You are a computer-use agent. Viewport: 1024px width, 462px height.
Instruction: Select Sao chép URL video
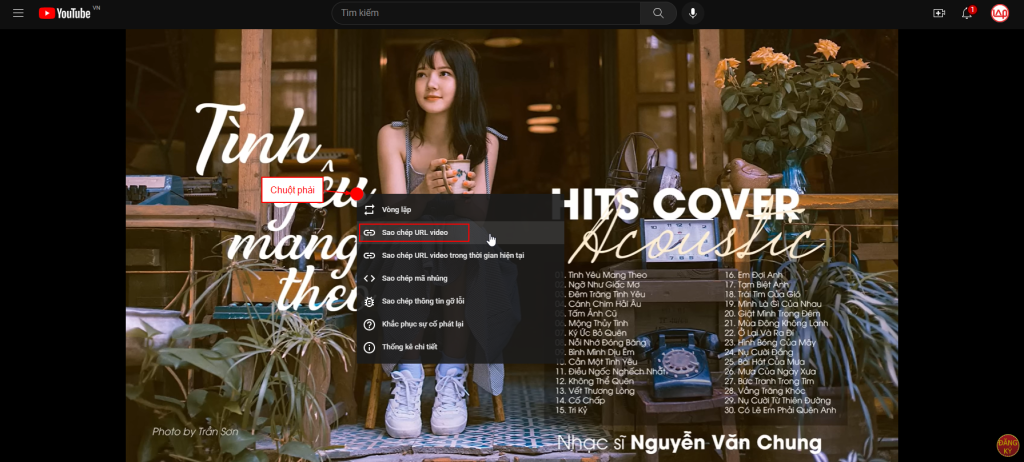(x=414, y=233)
